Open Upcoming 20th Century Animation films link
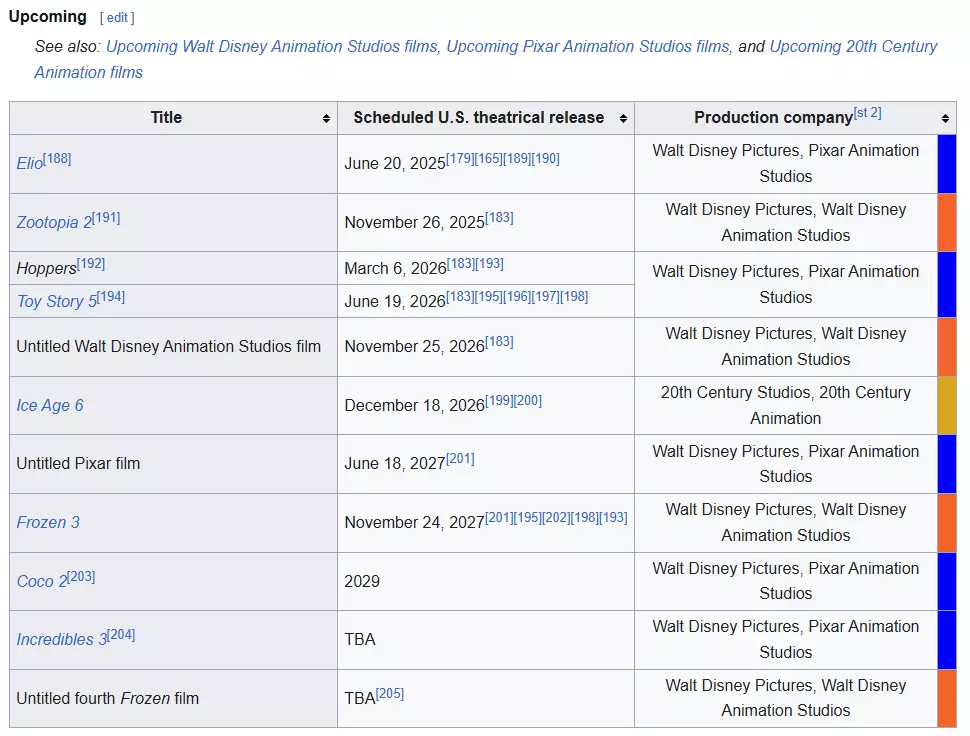970x736 pixels. coord(486,59)
